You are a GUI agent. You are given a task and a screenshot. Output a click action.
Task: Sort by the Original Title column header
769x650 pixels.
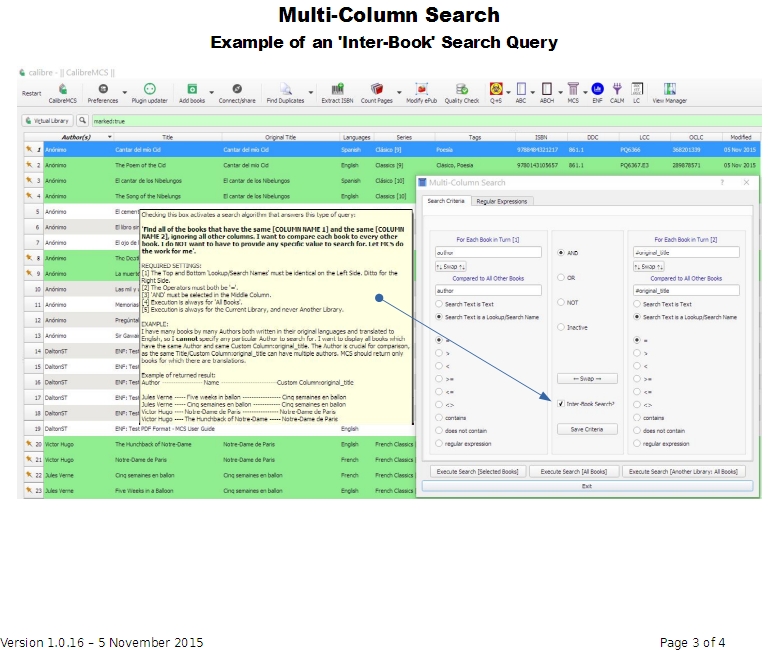click(281, 137)
